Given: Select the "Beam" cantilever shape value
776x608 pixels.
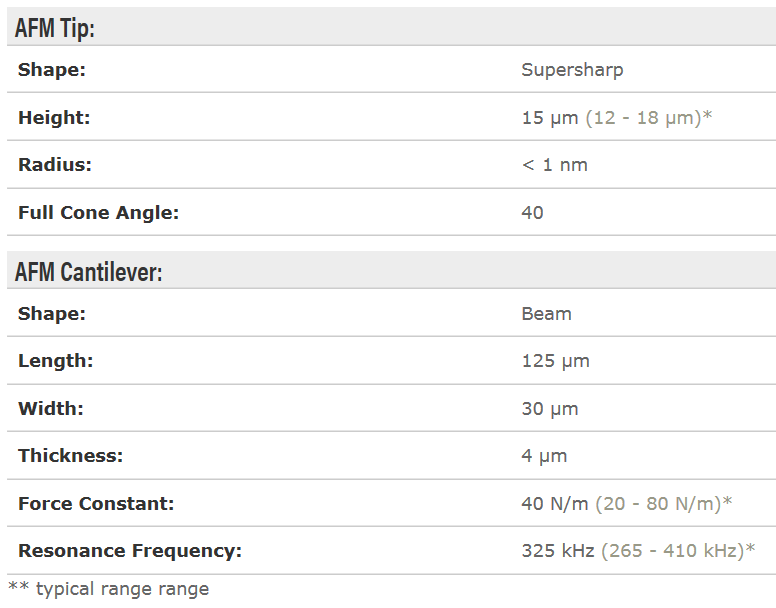Looking at the screenshot, I should (546, 313).
